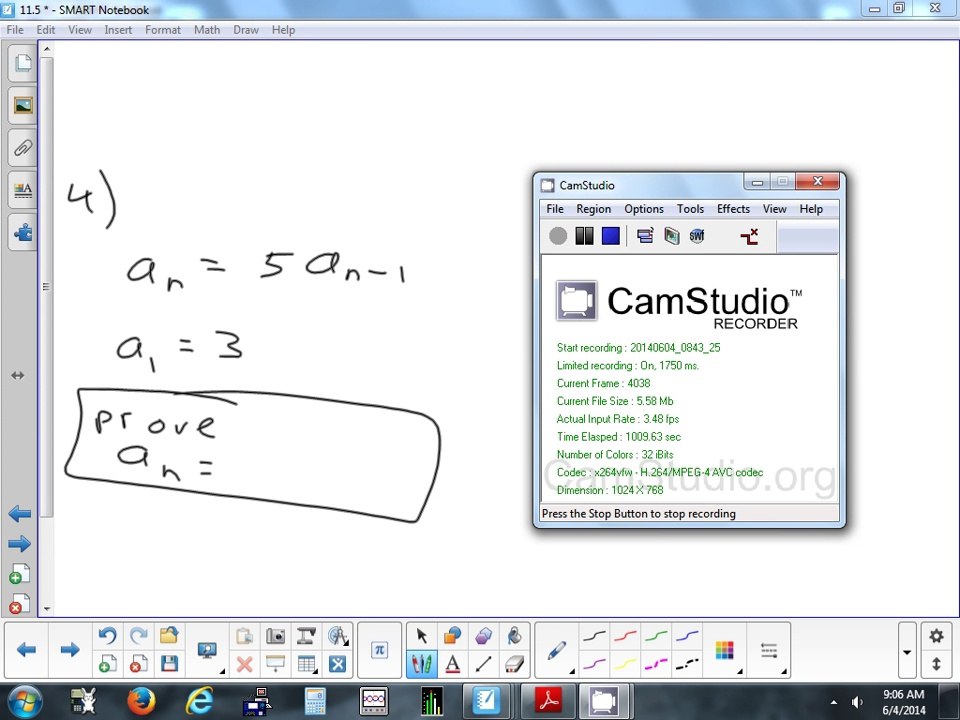Select the Eraser tool
The width and height of the screenshot is (960, 720).
pos(514,664)
